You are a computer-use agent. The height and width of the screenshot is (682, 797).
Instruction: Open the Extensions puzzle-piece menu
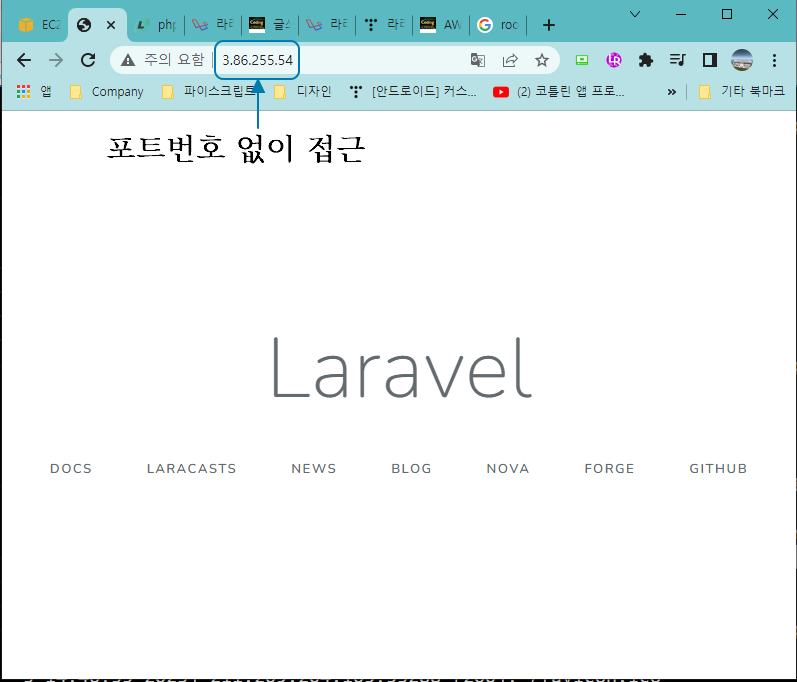click(x=646, y=60)
